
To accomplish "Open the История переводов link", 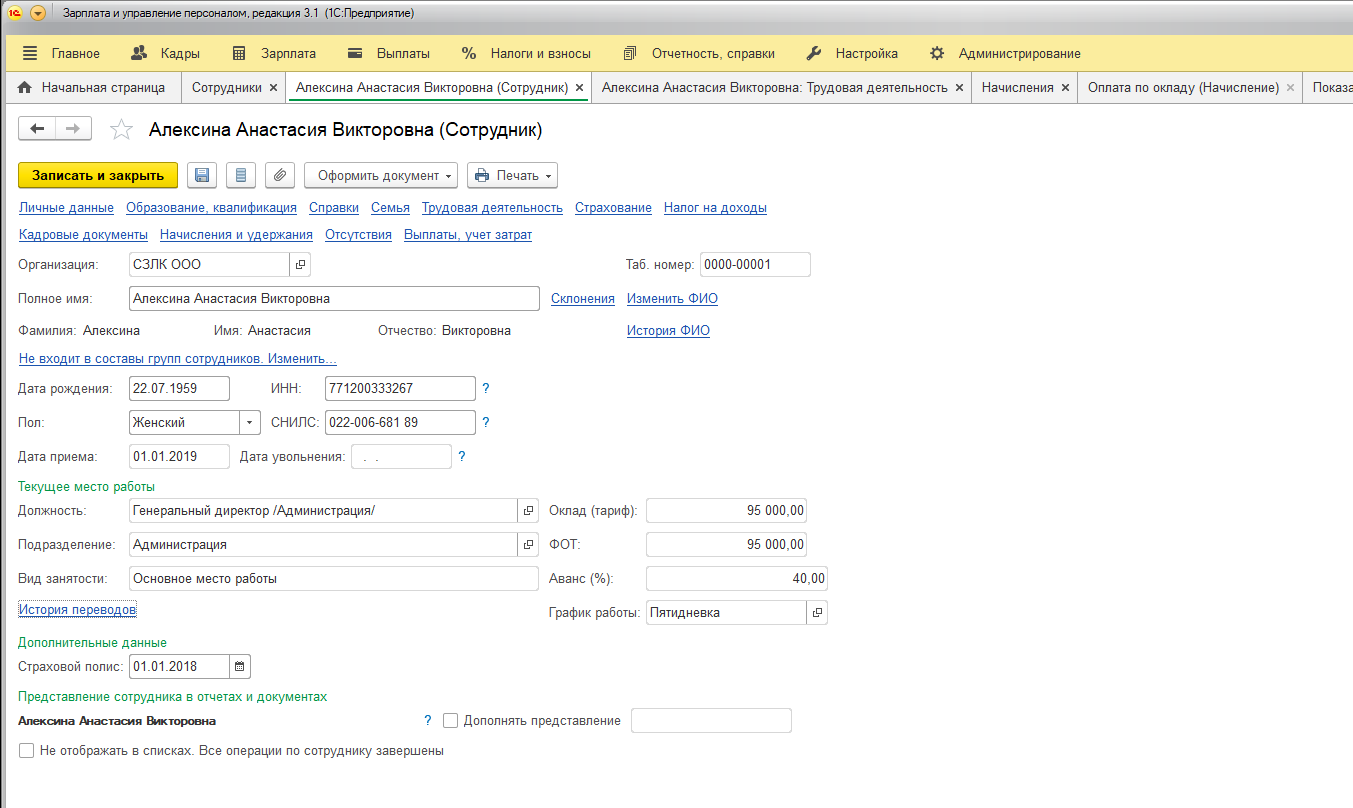I will pos(77,609).
